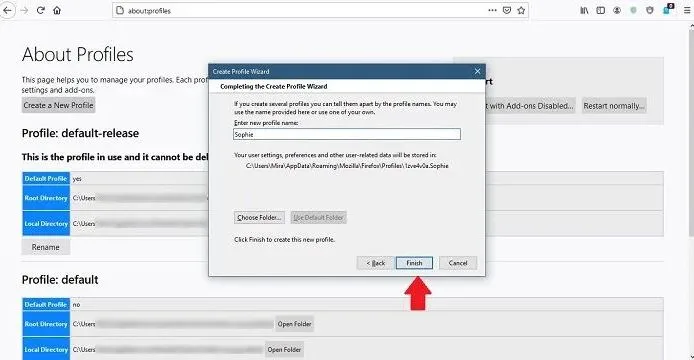Cancel the Create Profile Wizard
The image size is (694, 360).
tap(458, 263)
